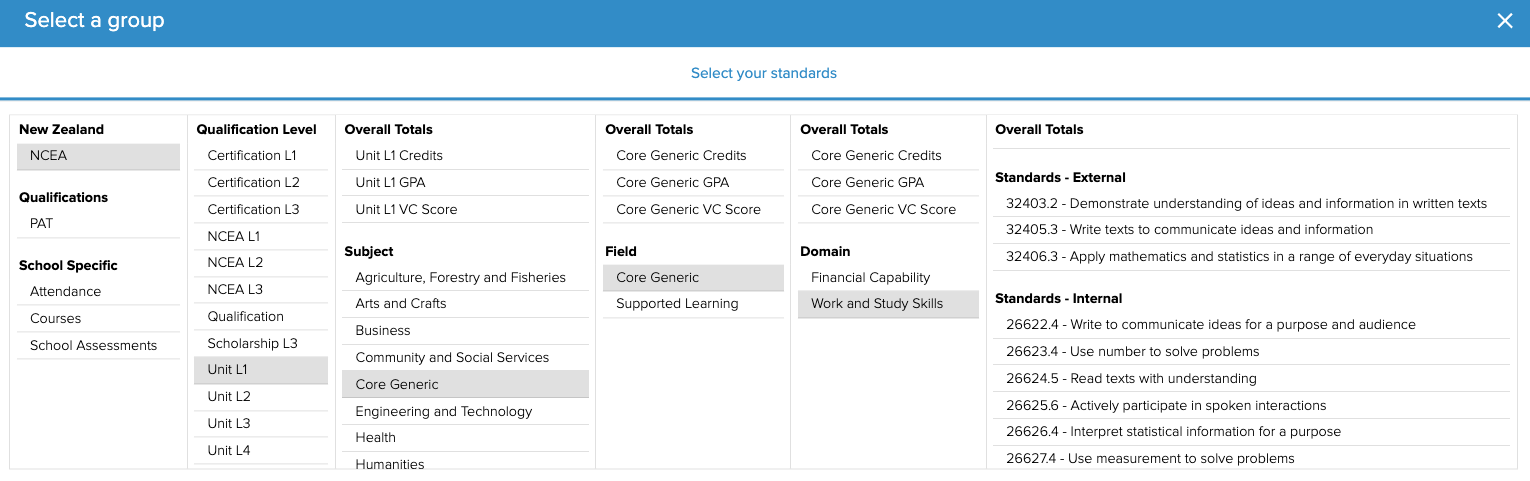
Task: Pick Core Generic VC Score in Field column
Action: [x=688, y=210]
